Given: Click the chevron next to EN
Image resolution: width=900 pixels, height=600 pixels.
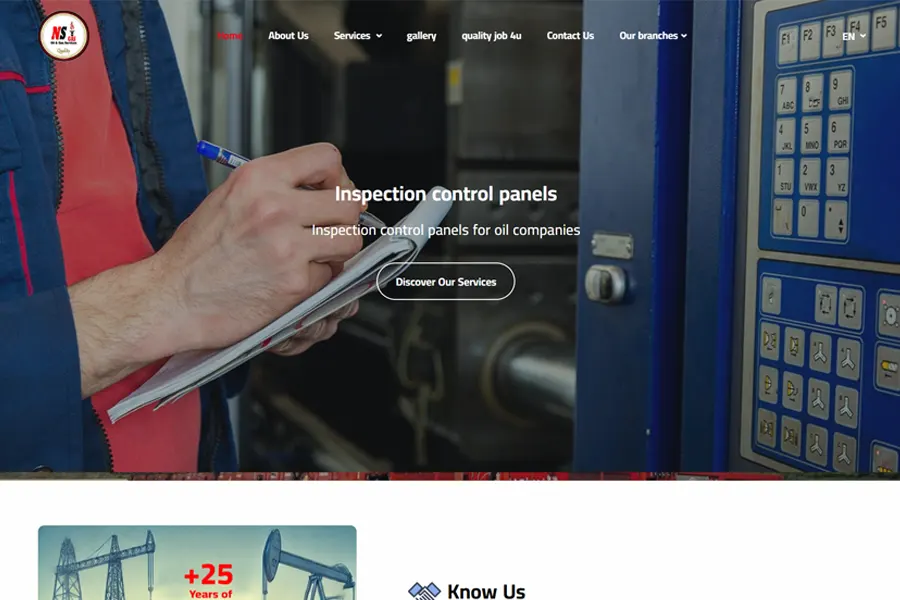Looking at the screenshot, I should click(x=863, y=36).
